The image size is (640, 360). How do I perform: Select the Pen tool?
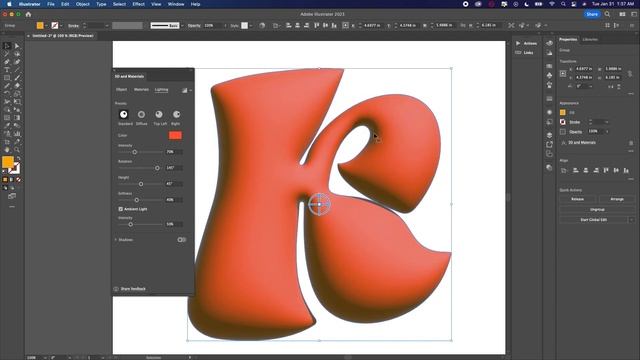(7, 62)
